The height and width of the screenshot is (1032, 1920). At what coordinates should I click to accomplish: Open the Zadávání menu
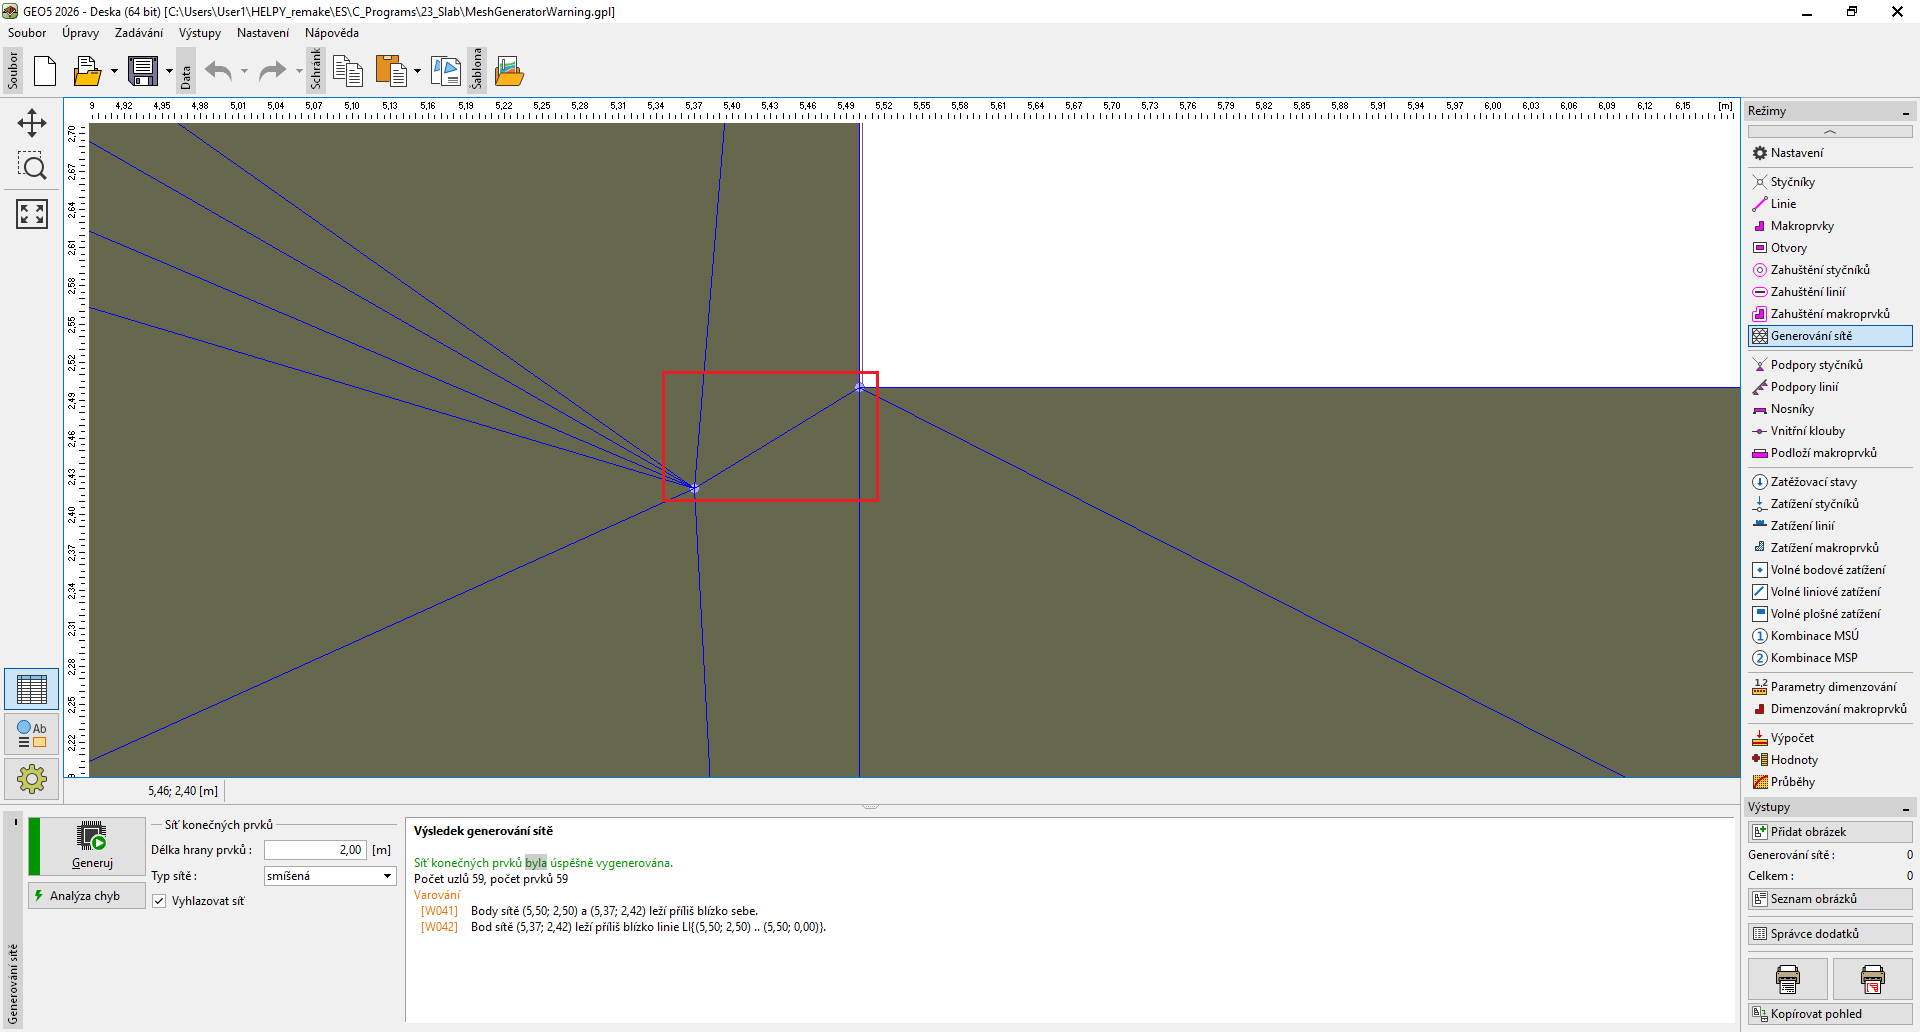(138, 33)
